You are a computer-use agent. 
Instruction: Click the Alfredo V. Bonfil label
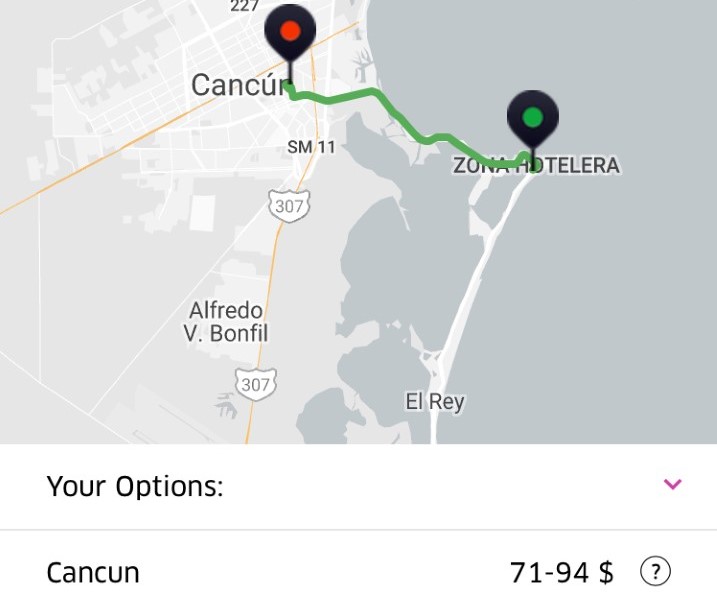(x=226, y=322)
